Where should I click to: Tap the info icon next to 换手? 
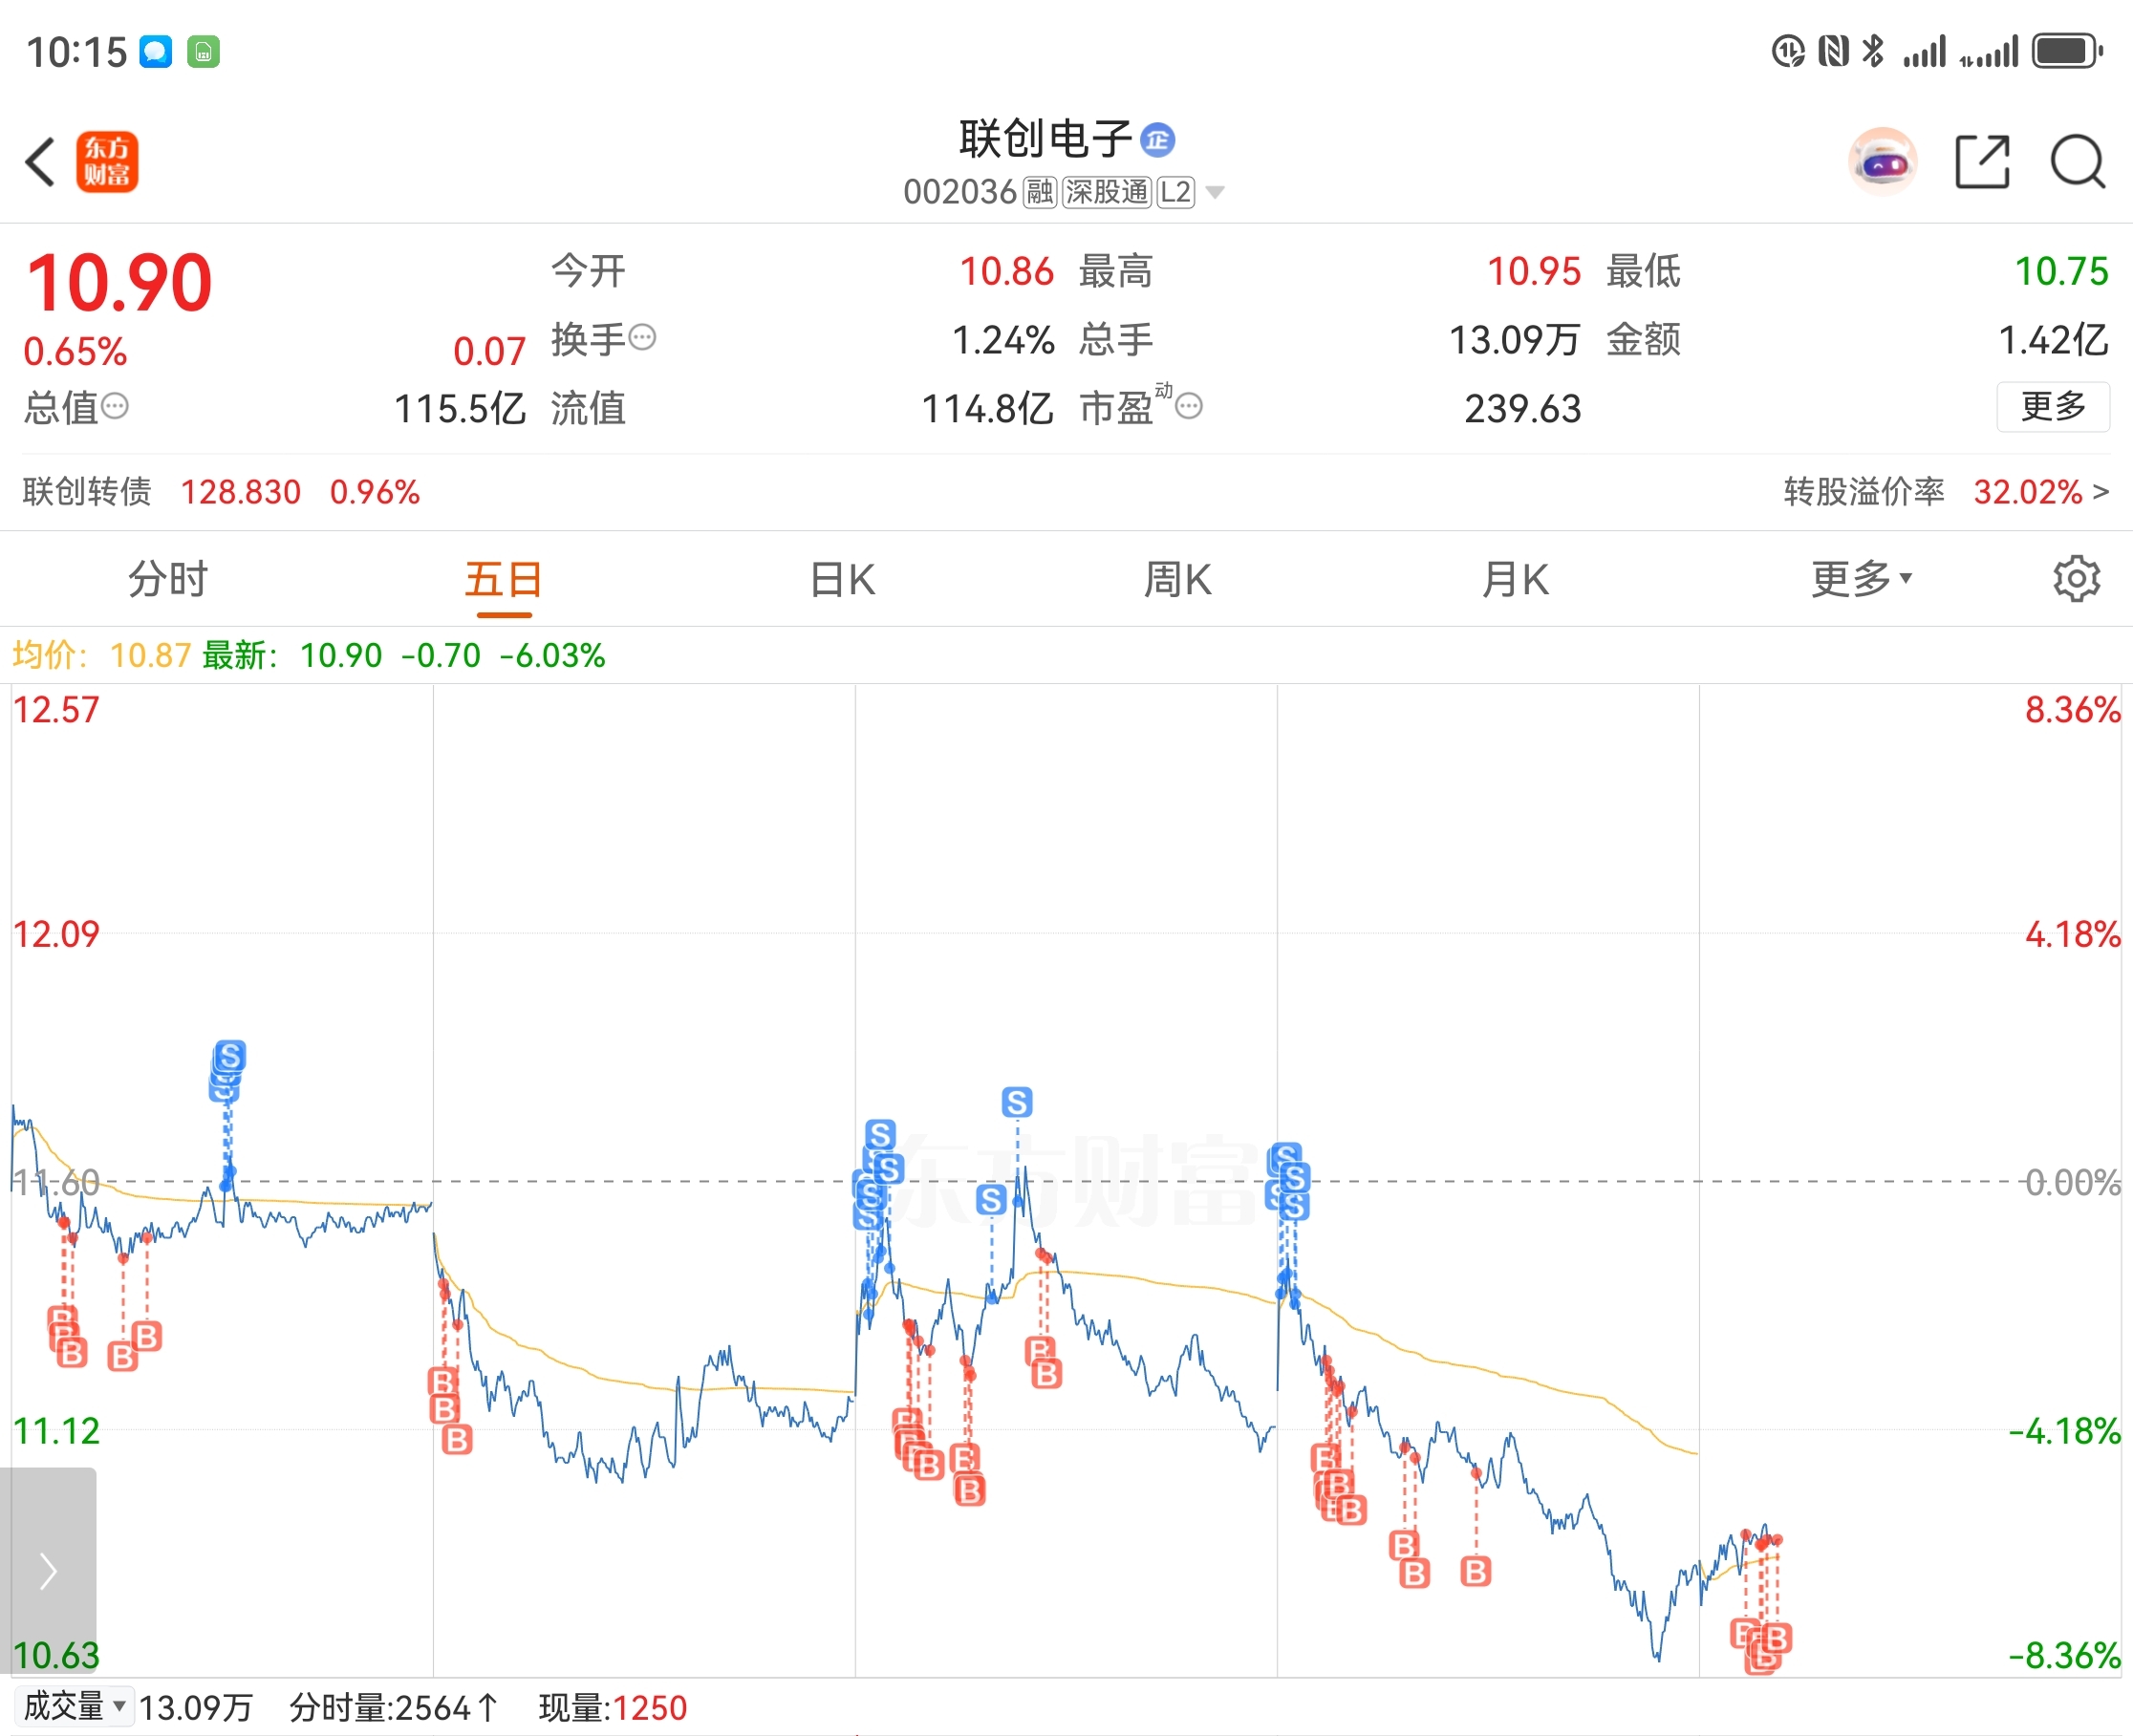643,338
